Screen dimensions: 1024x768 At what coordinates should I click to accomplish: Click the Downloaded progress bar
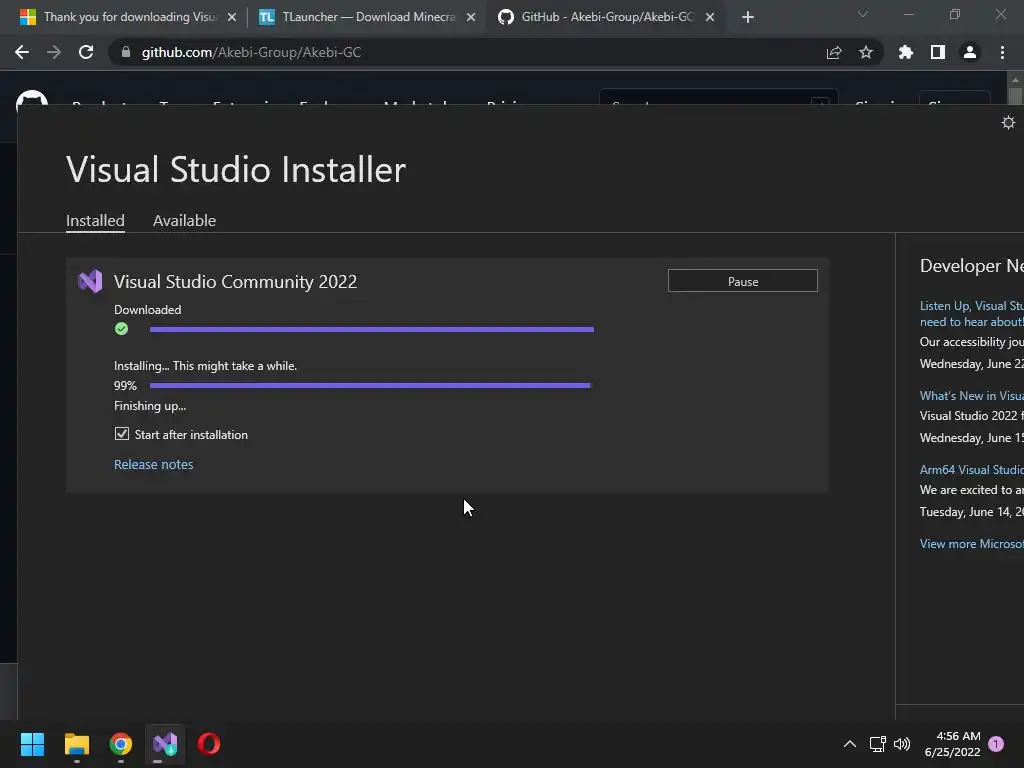coord(372,329)
